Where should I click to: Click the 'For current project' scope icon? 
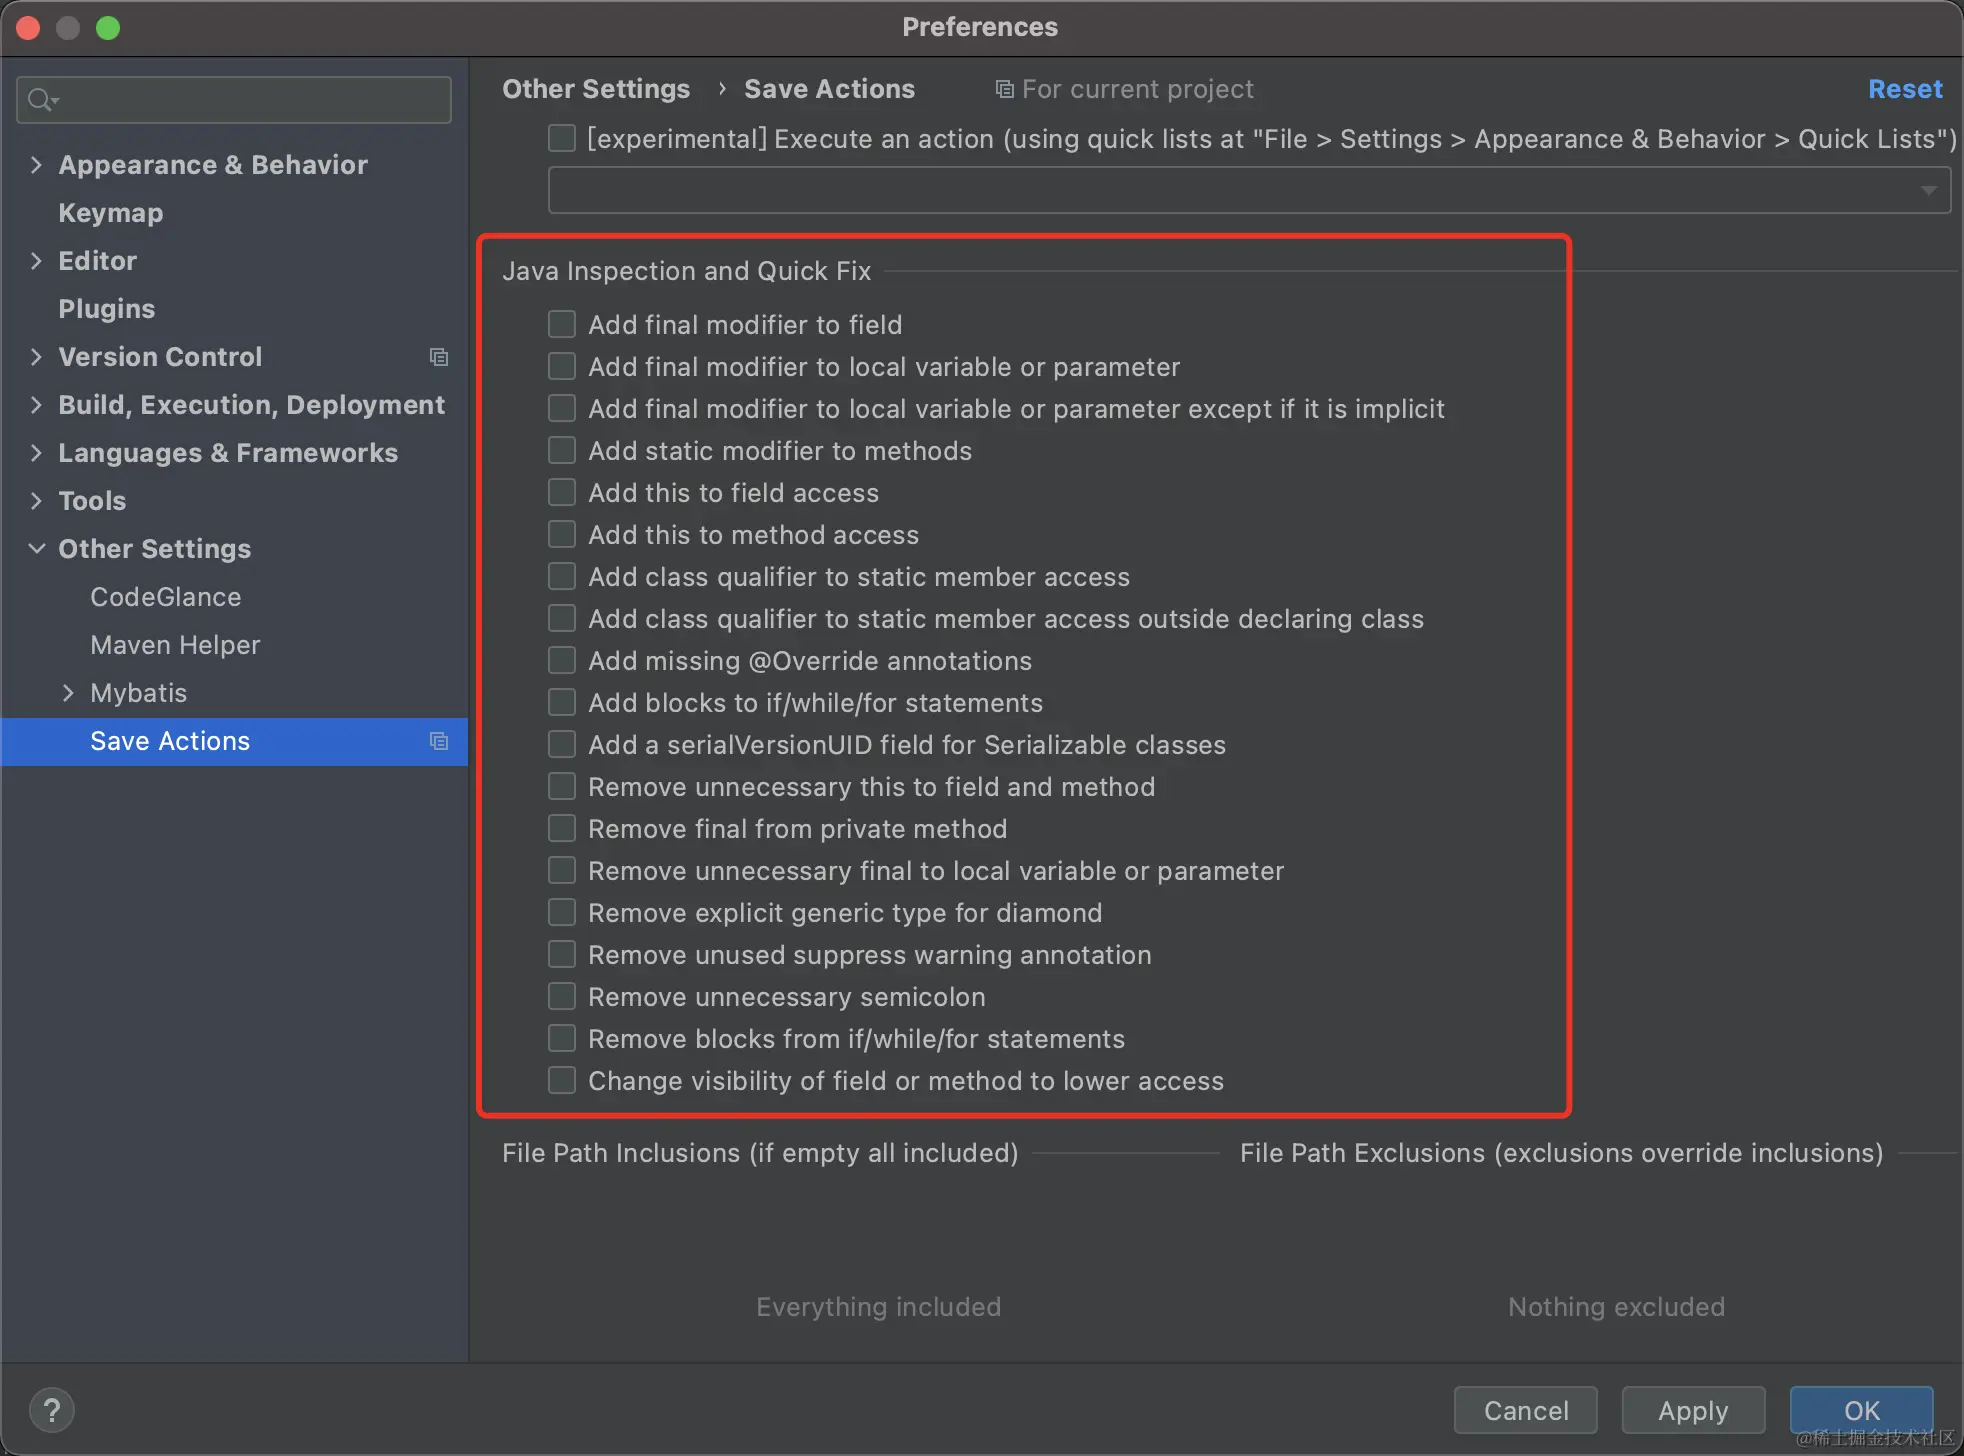(1003, 89)
